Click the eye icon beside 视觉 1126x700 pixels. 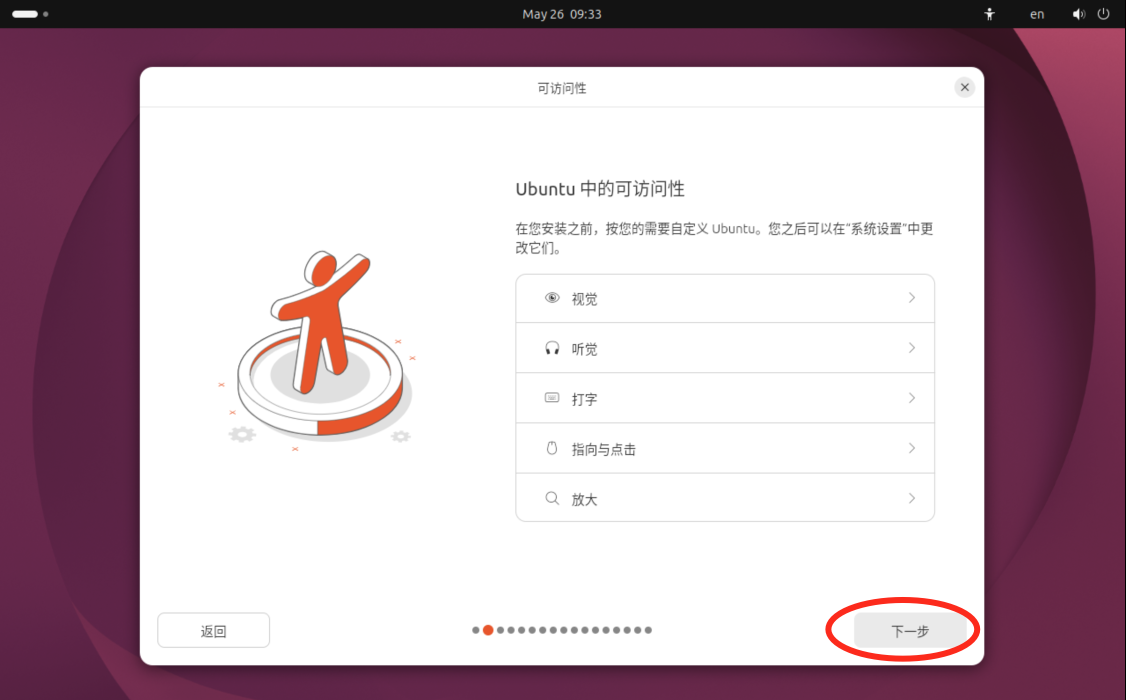[x=552, y=298]
